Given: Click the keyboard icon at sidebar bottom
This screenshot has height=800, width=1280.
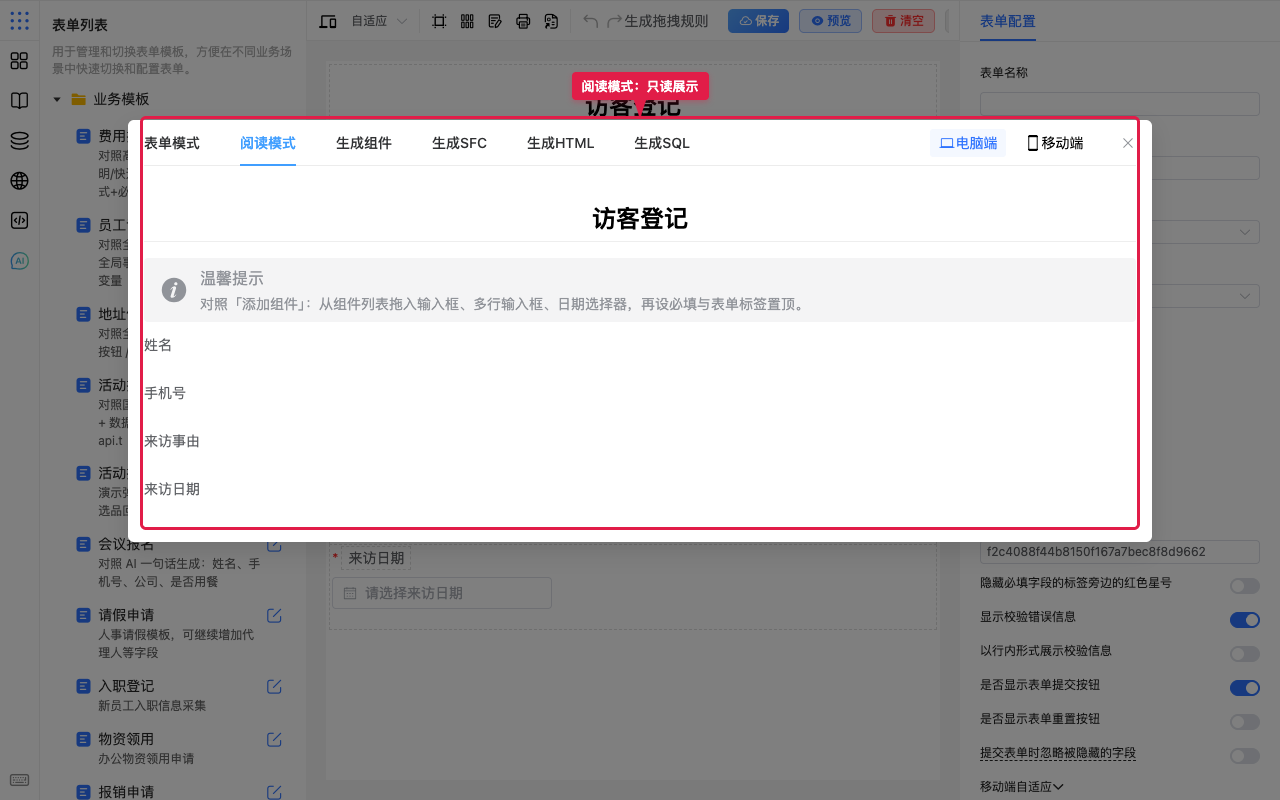Looking at the screenshot, I should tap(19, 780).
